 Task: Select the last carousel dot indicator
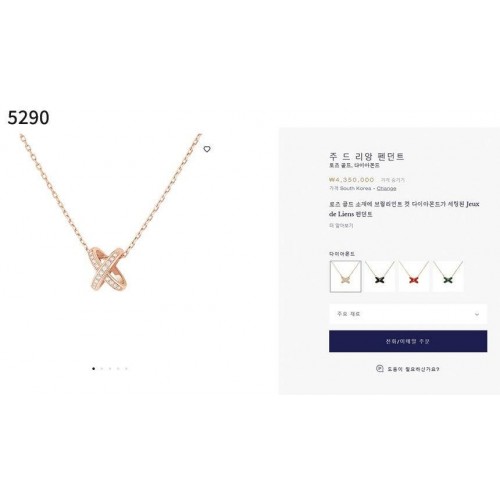(x=126, y=369)
